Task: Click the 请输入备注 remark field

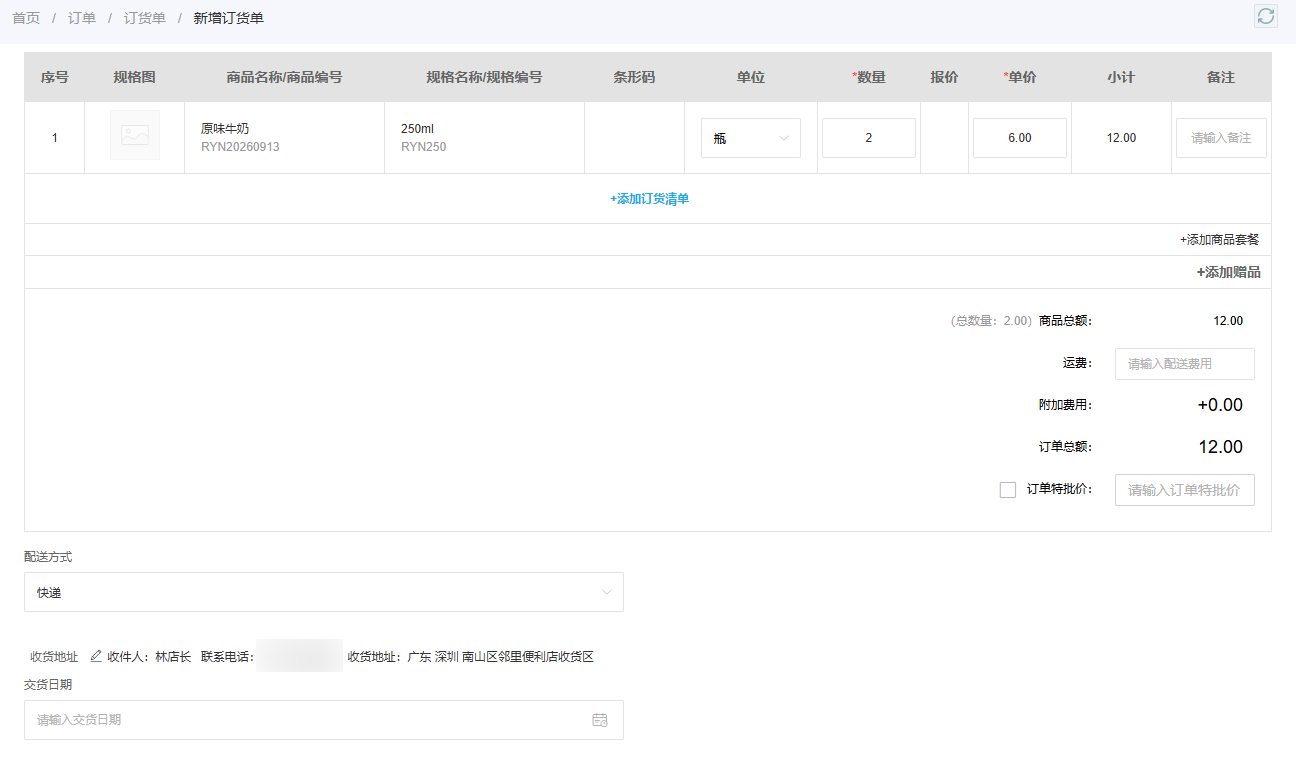Action: point(1221,138)
